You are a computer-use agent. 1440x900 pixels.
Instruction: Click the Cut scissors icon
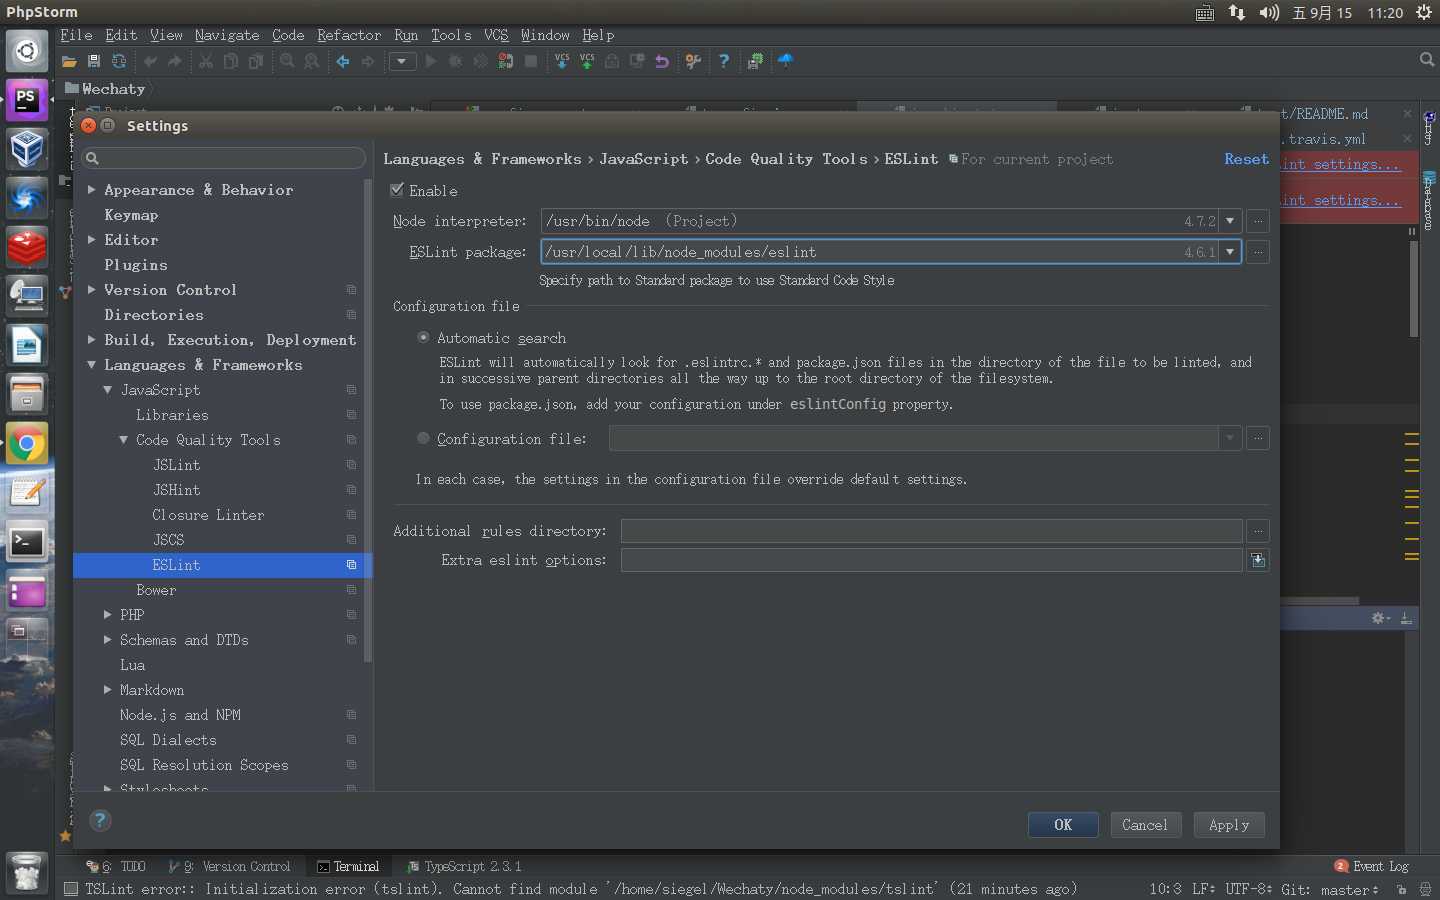coord(206,62)
